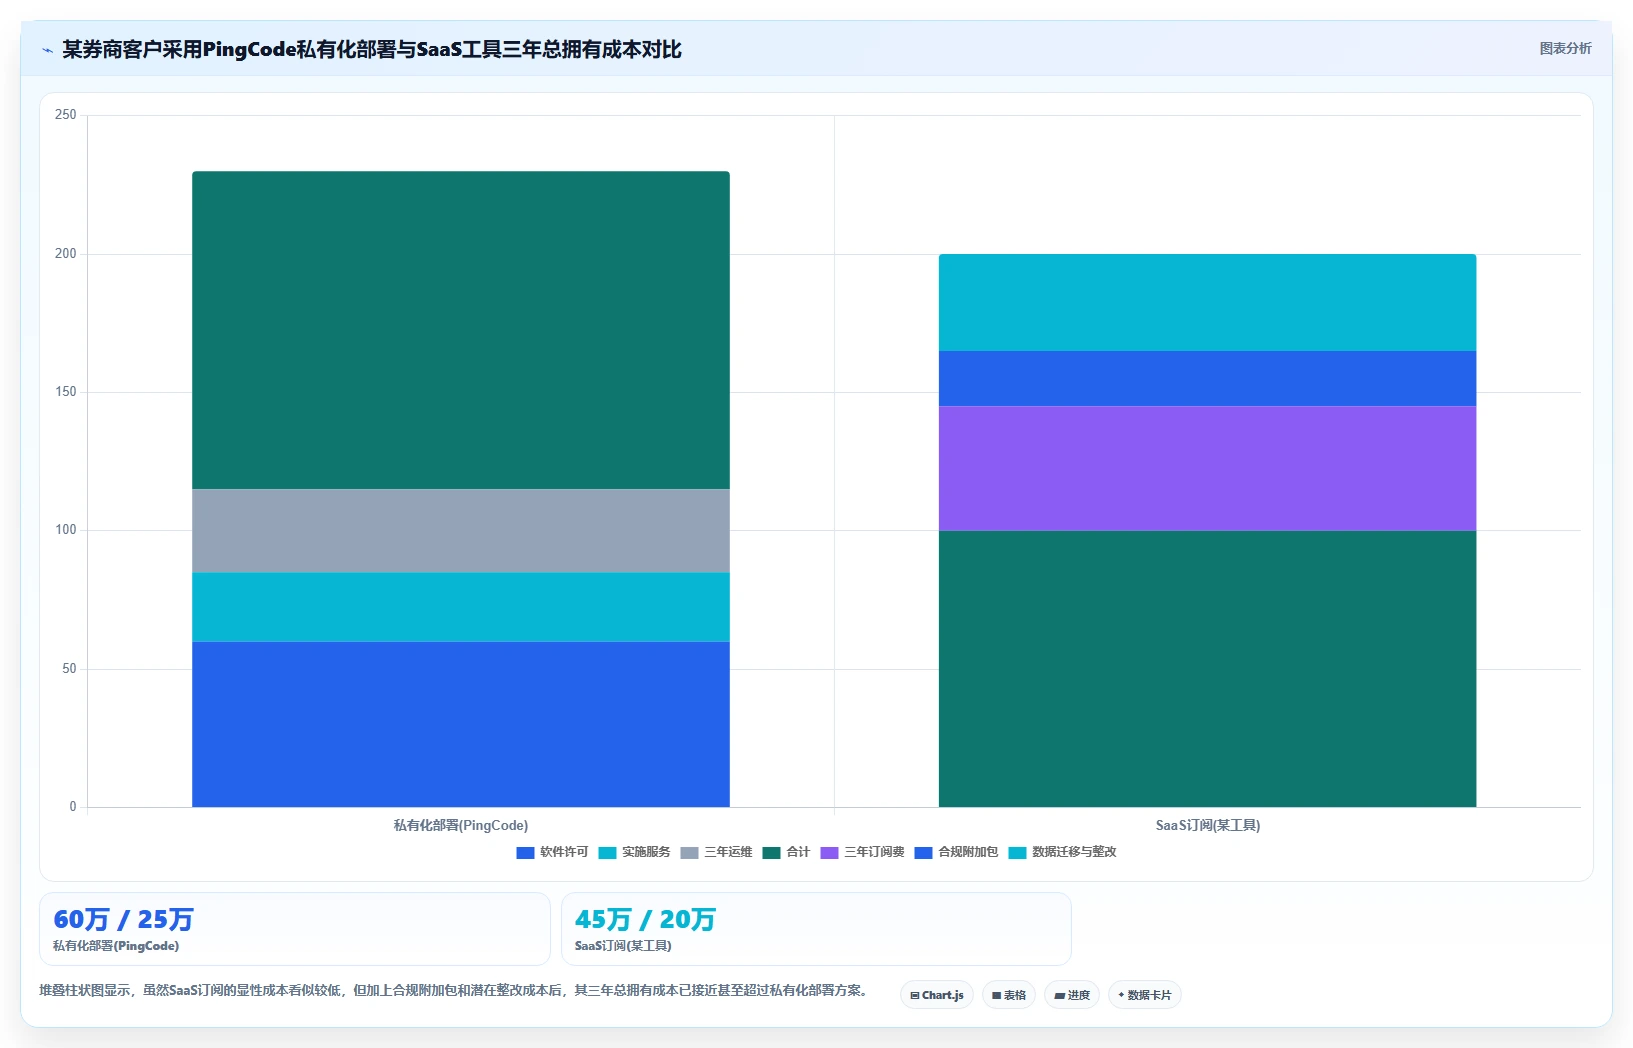Image resolution: width=1633 pixels, height=1048 pixels.
Task: Click the 图表分析 label in the header
Action: pyautogui.click(x=1565, y=48)
